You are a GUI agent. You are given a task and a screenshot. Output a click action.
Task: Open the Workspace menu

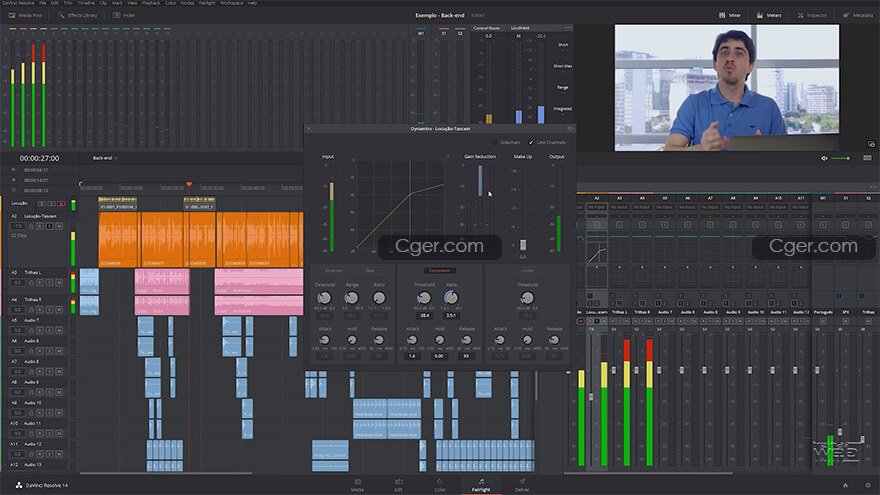tap(231, 3)
